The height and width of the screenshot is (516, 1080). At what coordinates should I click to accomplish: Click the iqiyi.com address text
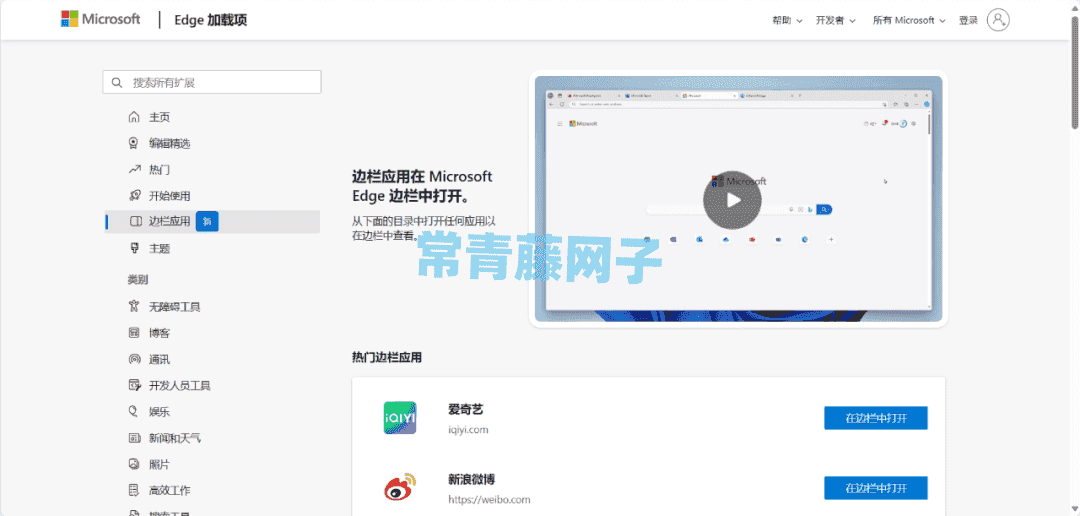click(x=468, y=430)
